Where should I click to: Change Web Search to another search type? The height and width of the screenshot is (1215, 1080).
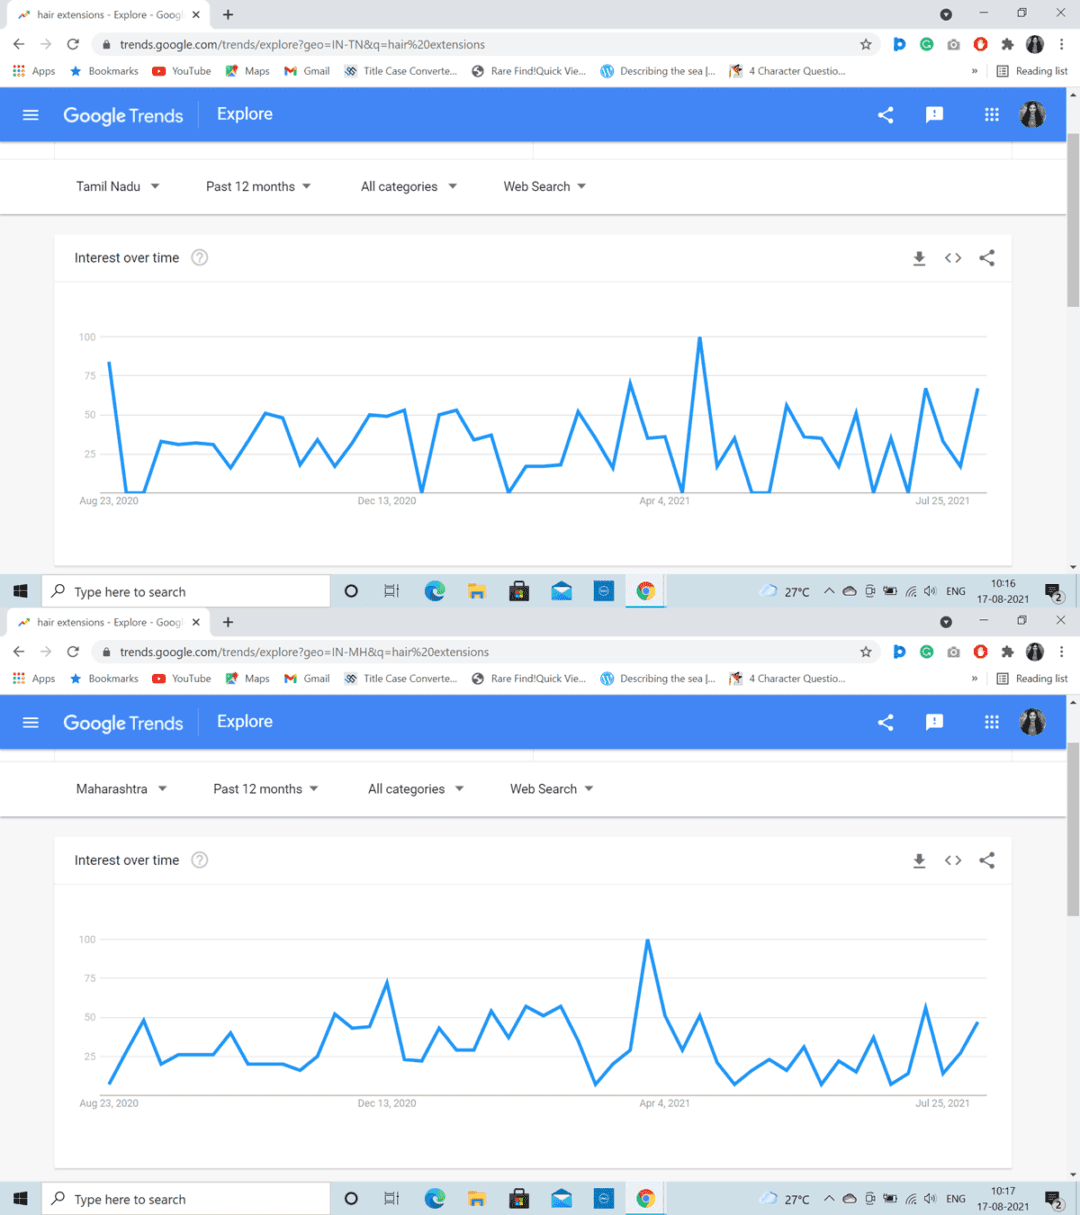click(x=543, y=186)
